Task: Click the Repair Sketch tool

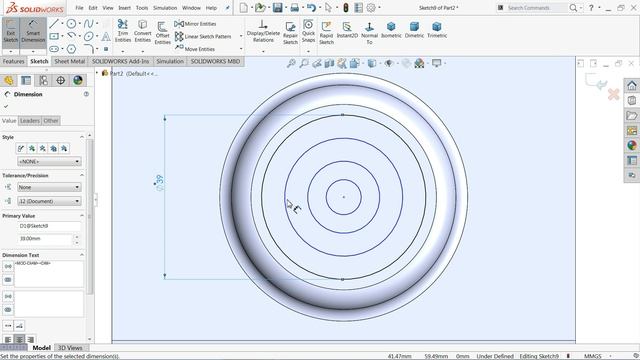Action: [x=290, y=33]
